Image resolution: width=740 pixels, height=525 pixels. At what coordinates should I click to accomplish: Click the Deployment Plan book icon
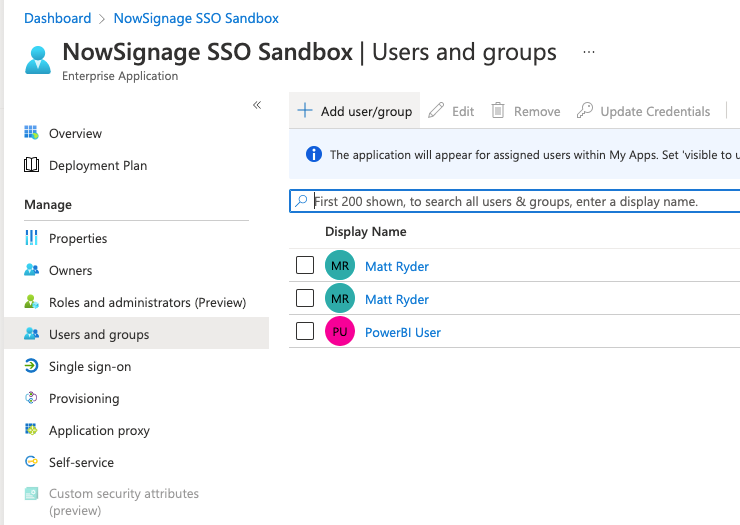[x=31, y=165]
